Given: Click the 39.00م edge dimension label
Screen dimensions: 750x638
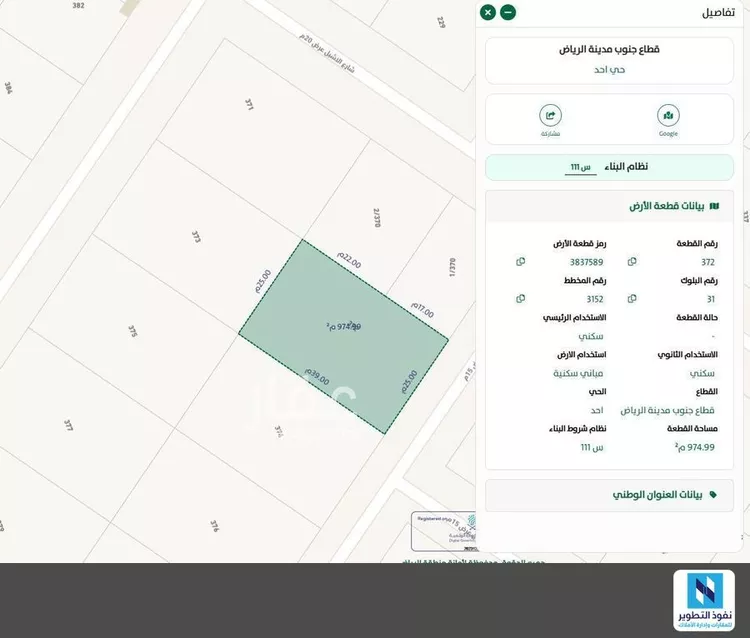Looking at the screenshot, I should pyautogui.click(x=317, y=377).
